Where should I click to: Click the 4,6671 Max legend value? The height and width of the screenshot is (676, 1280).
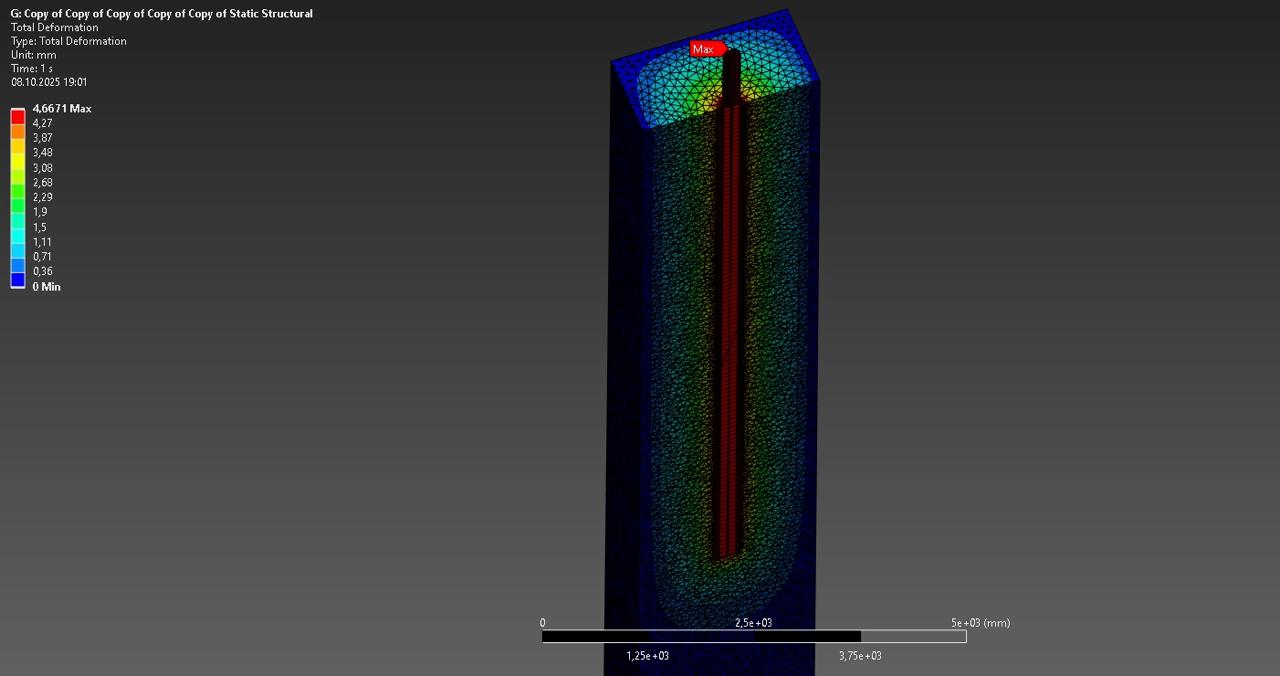click(61, 108)
